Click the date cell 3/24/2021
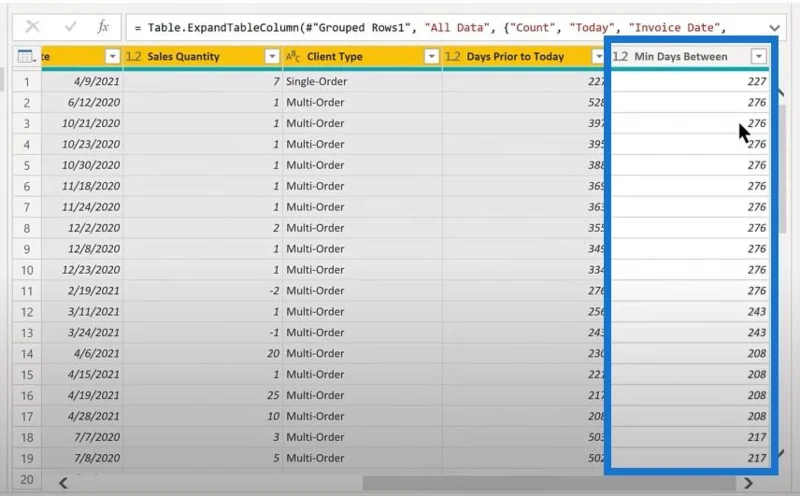Image resolution: width=800 pixels, height=496 pixels. click(83, 333)
